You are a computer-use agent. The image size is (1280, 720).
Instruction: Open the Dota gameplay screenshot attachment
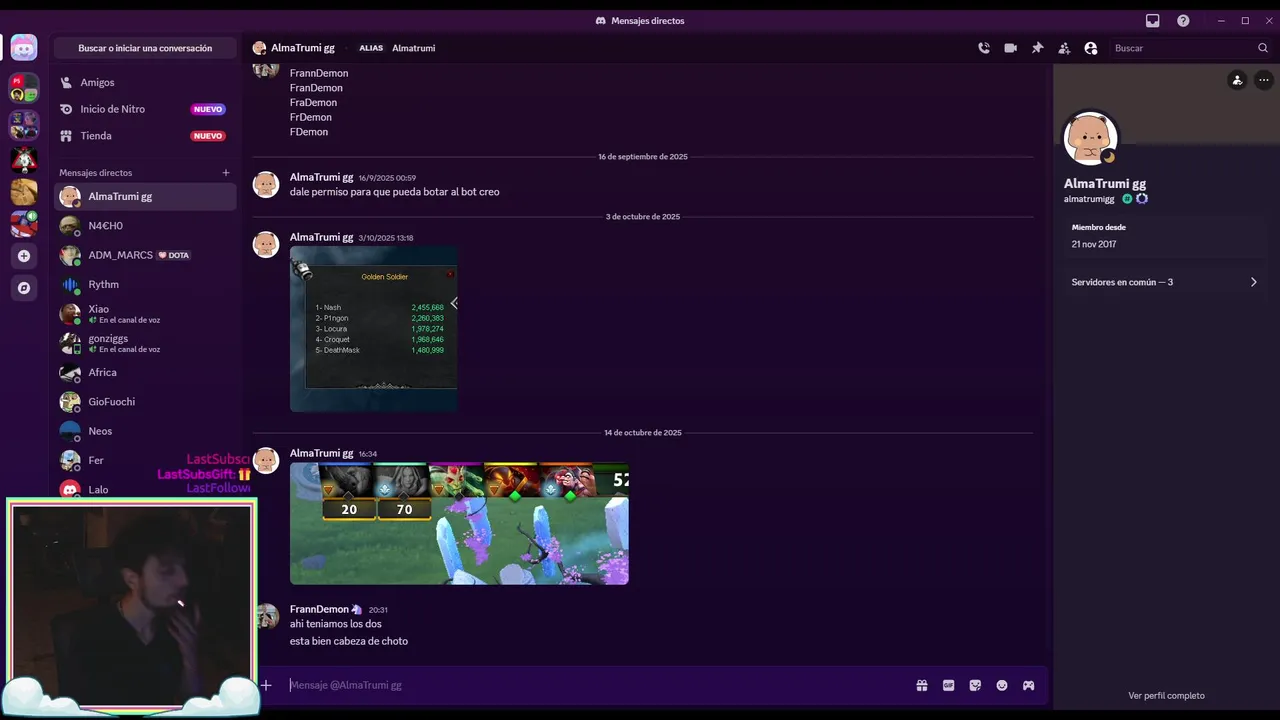point(459,524)
